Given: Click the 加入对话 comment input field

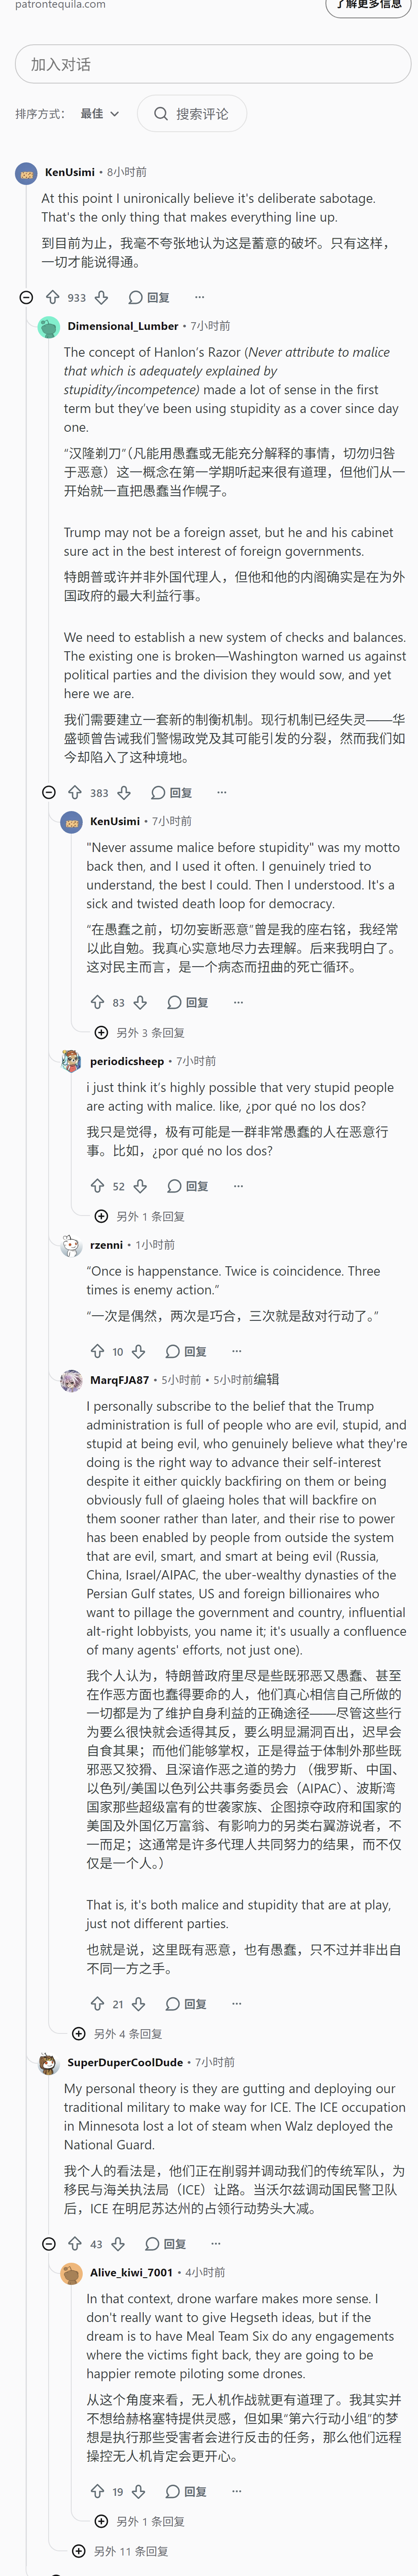Looking at the screenshot, I should click(213, 64).
